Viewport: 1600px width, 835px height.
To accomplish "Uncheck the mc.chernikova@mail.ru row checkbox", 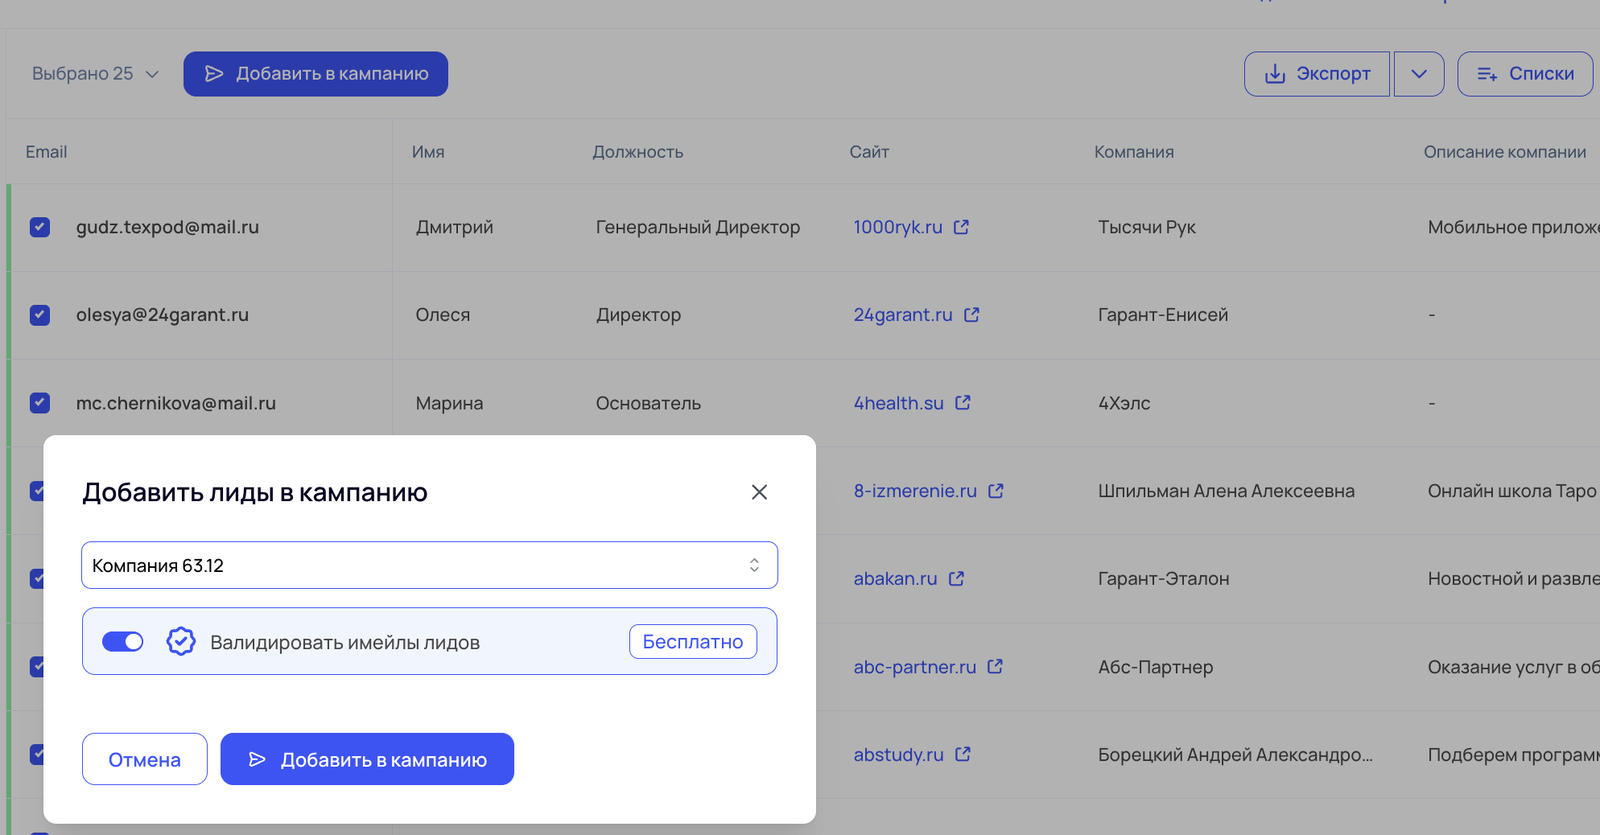I will click(40, 403).
